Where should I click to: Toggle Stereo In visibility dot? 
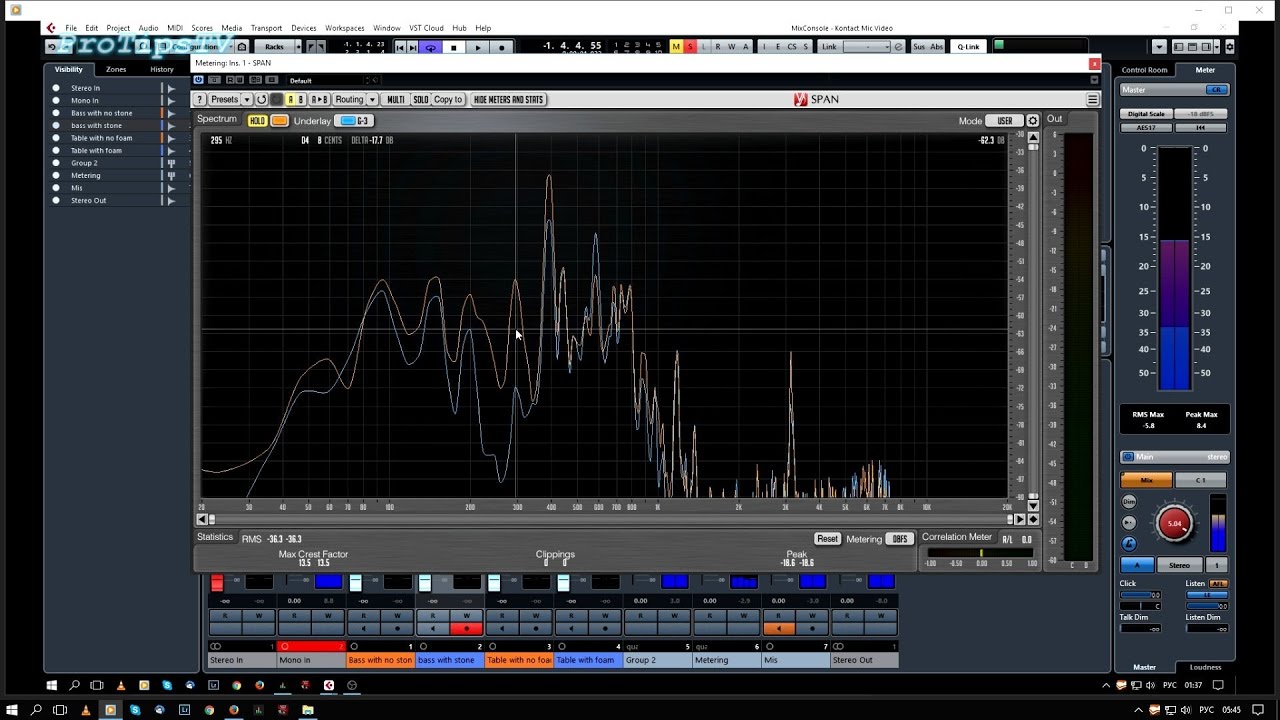(57, 88)
